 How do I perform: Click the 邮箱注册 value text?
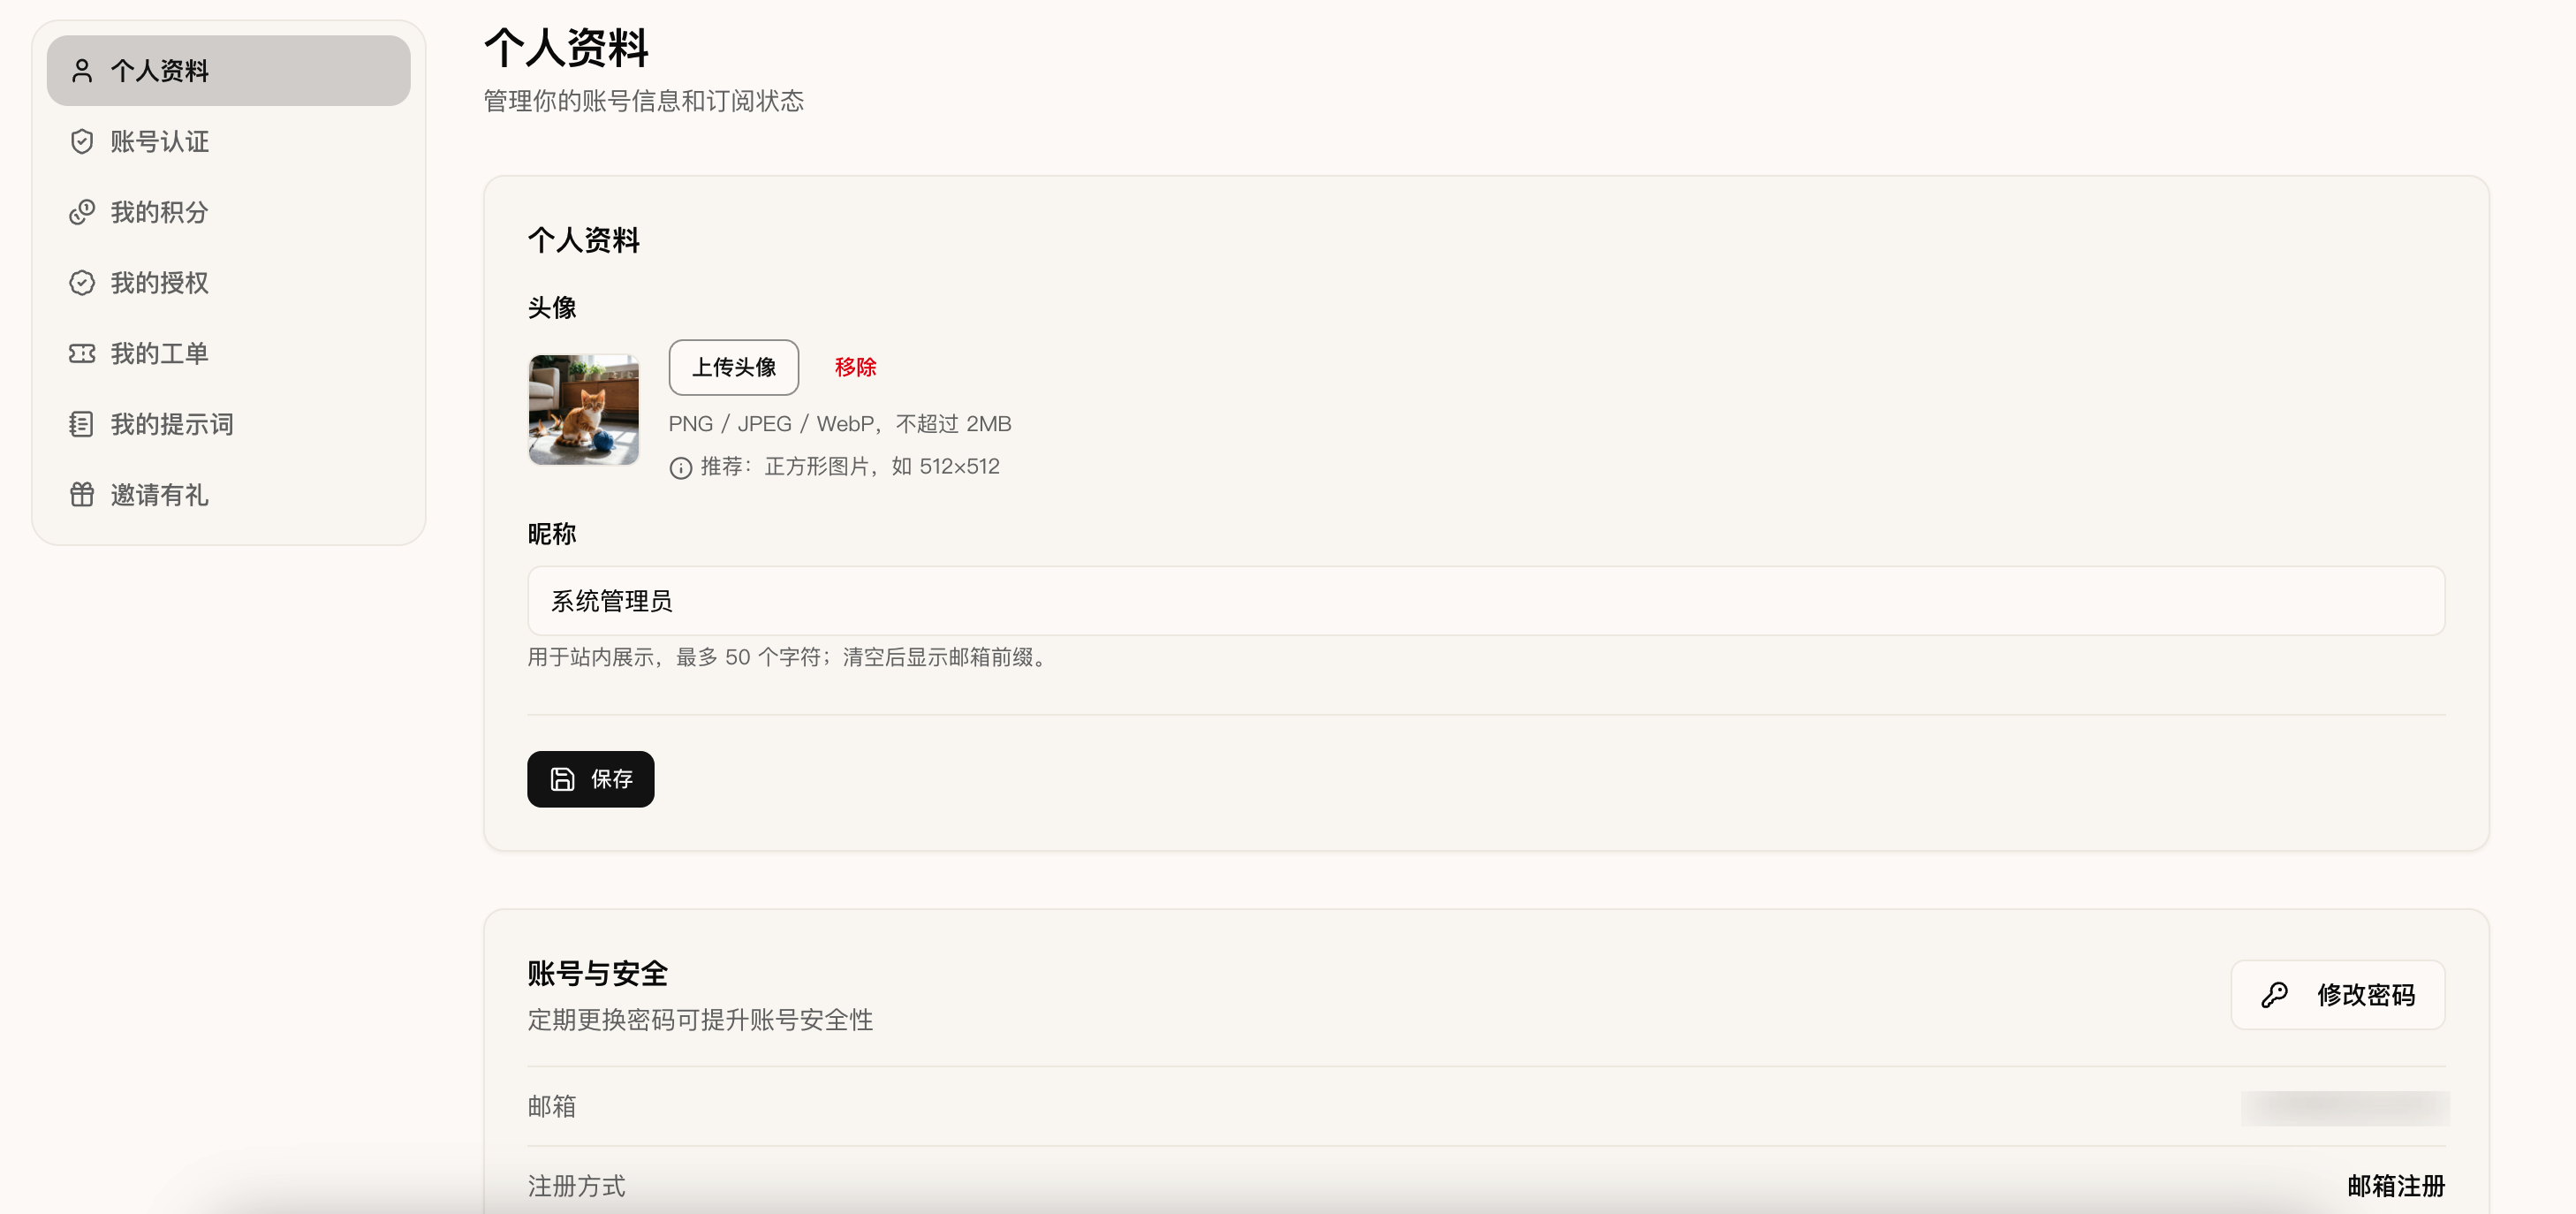pos(2396,1186)
